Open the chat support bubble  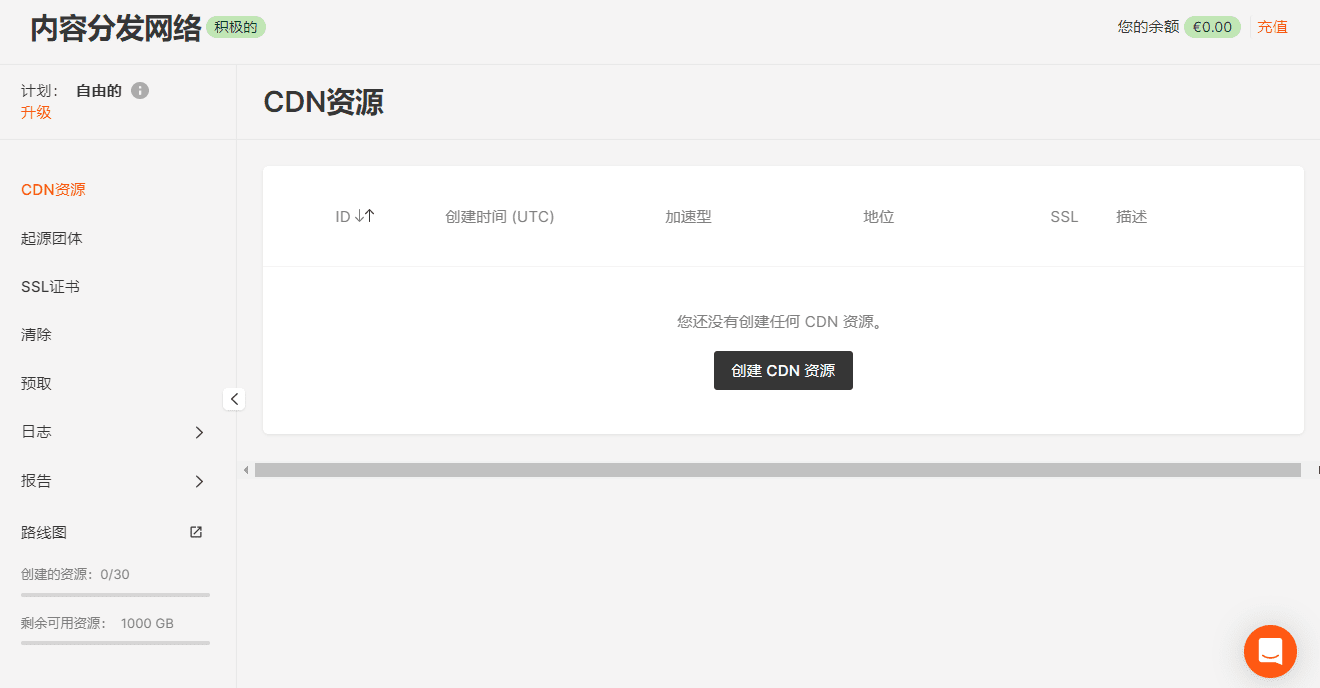1270,651
